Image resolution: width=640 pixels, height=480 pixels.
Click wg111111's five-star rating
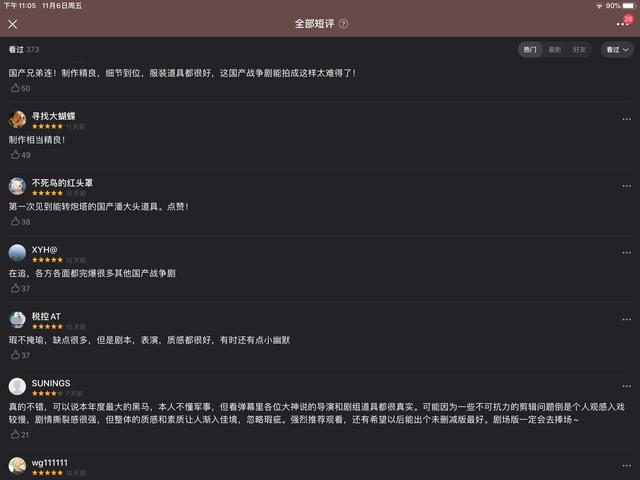47,473
